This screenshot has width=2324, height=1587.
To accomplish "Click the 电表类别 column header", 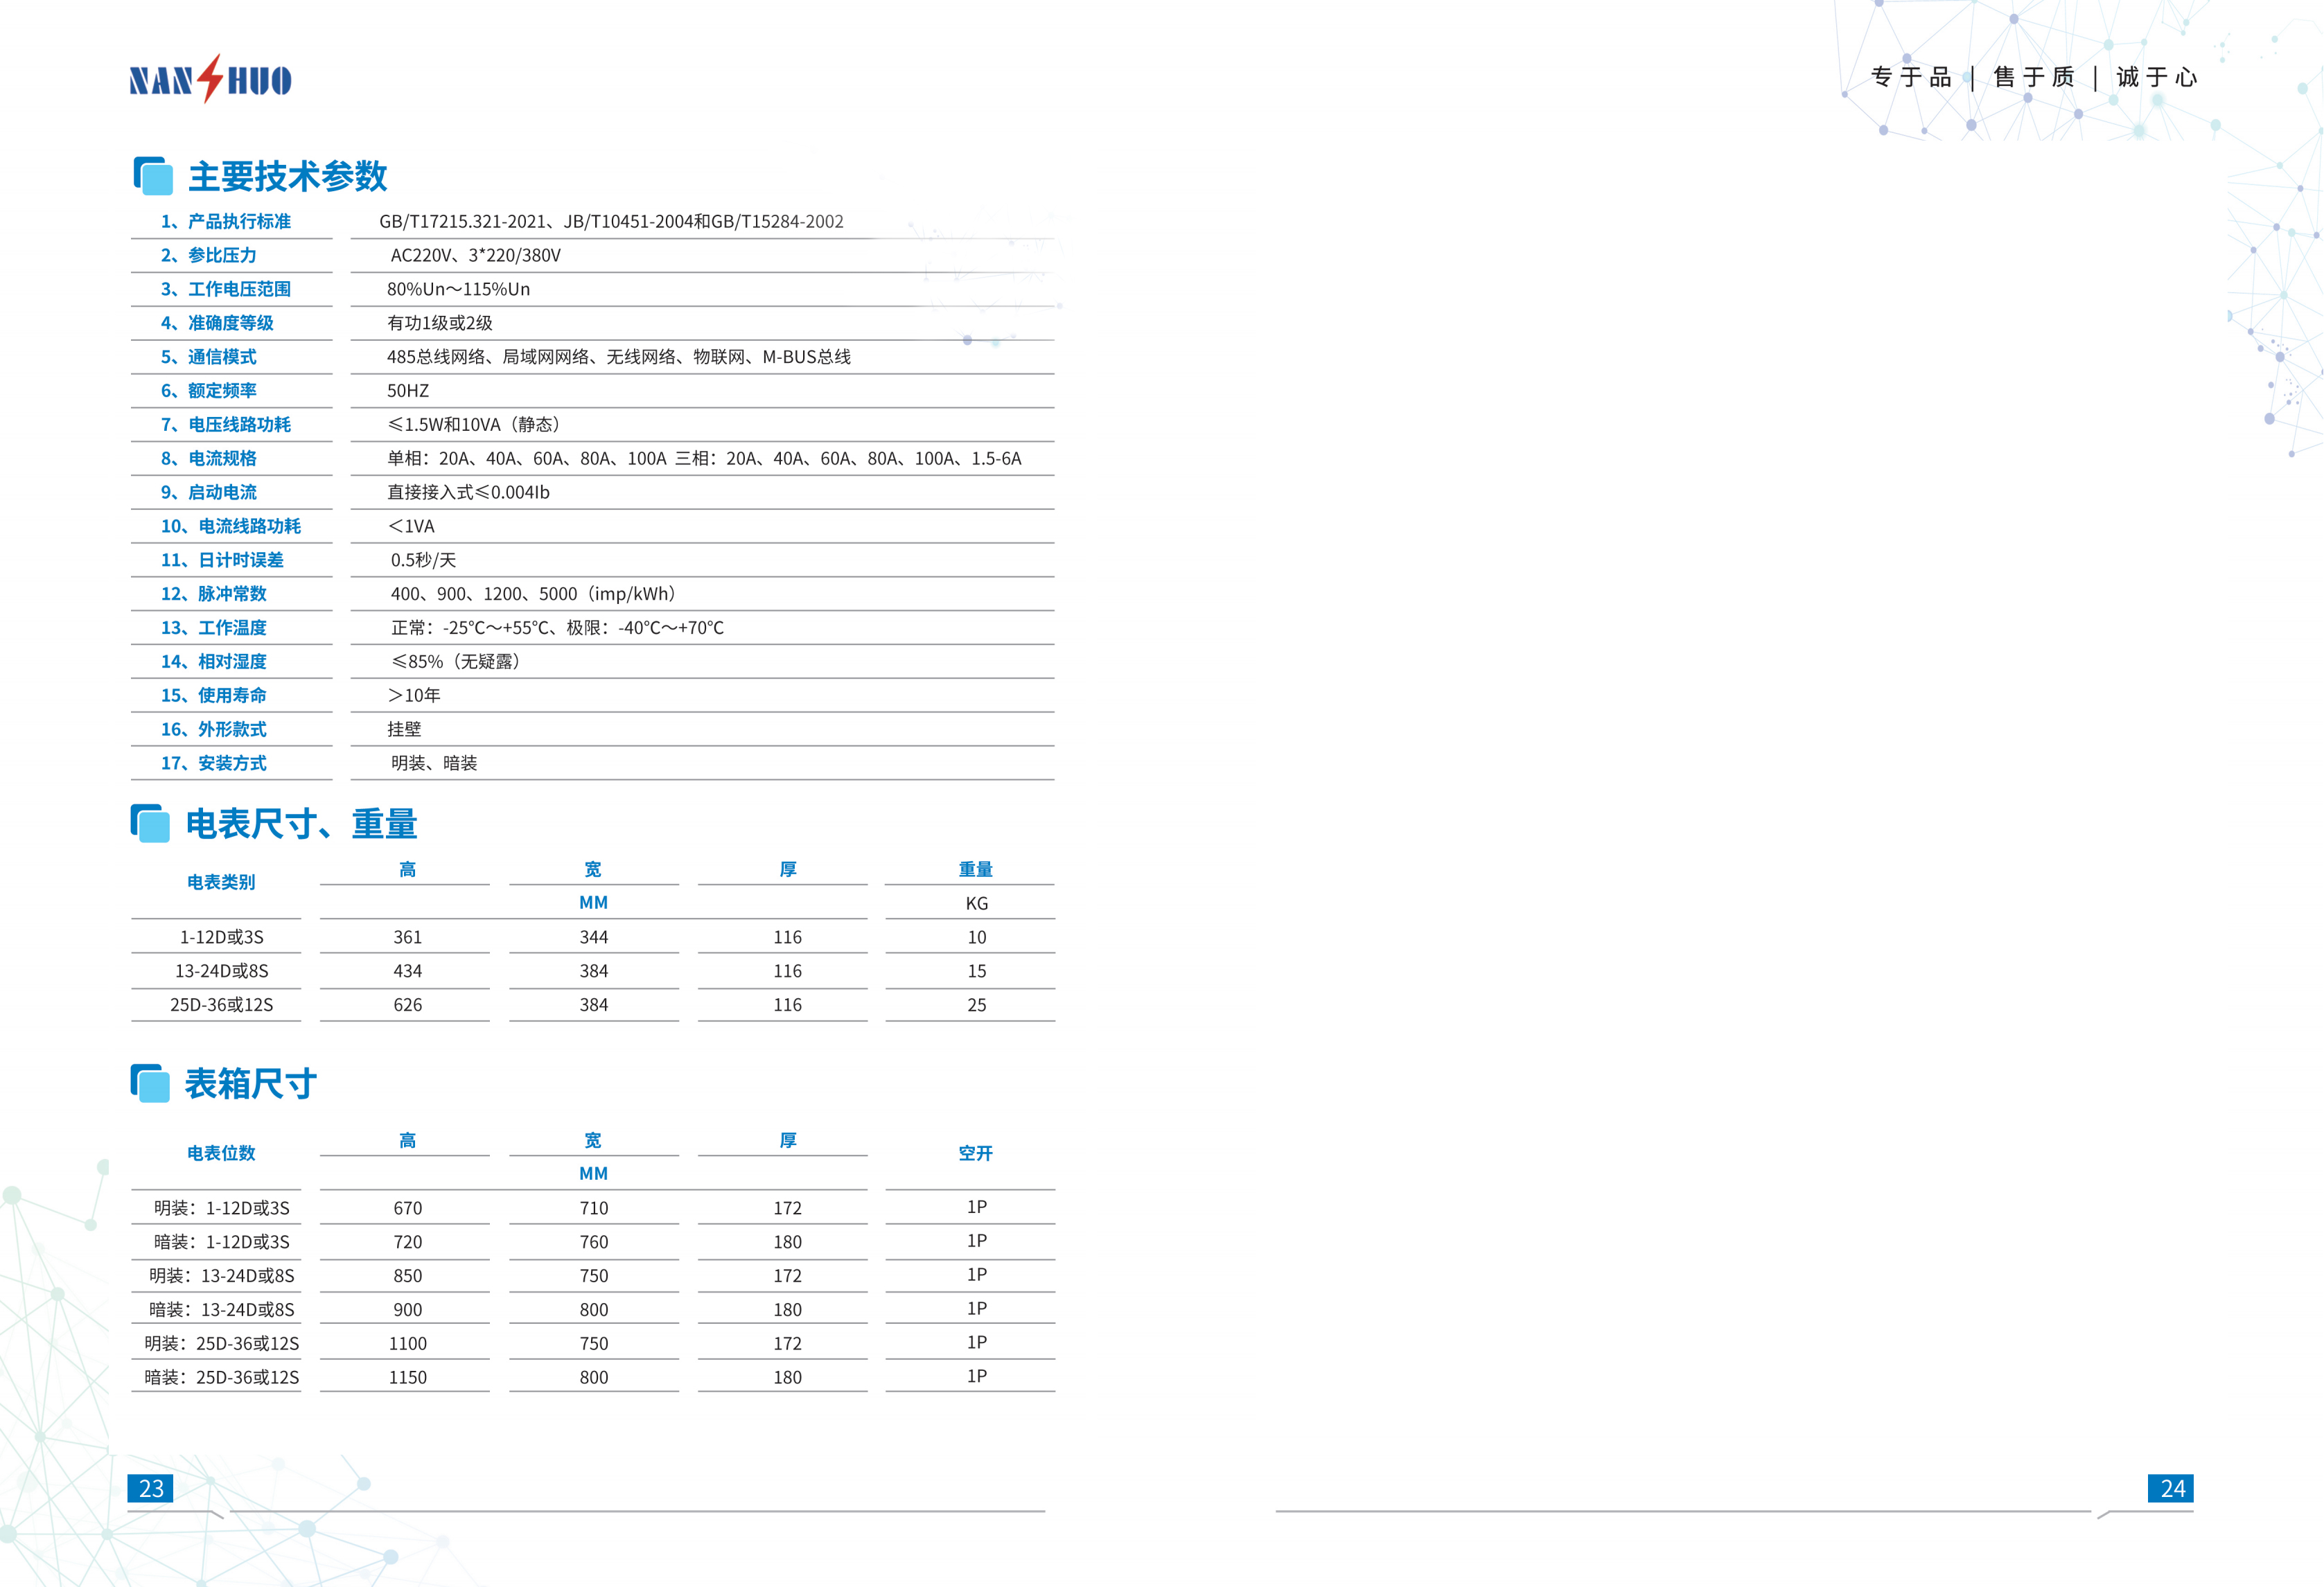I will (x=221, y=882).
